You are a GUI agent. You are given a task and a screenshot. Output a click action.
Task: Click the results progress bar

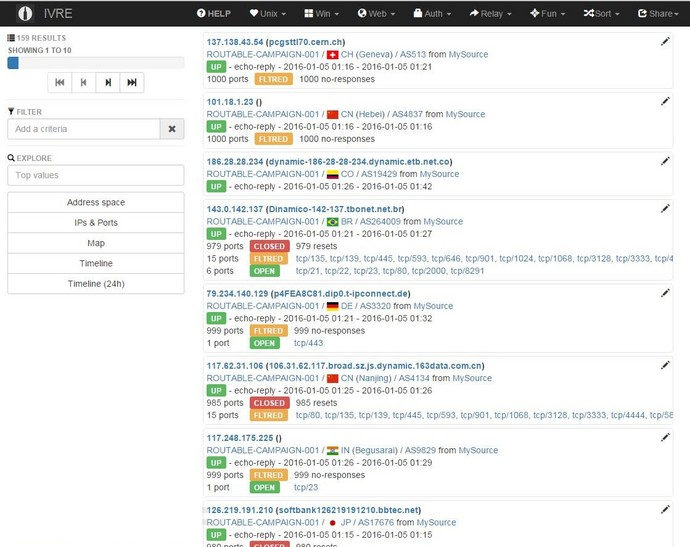[x=96, y=63]
